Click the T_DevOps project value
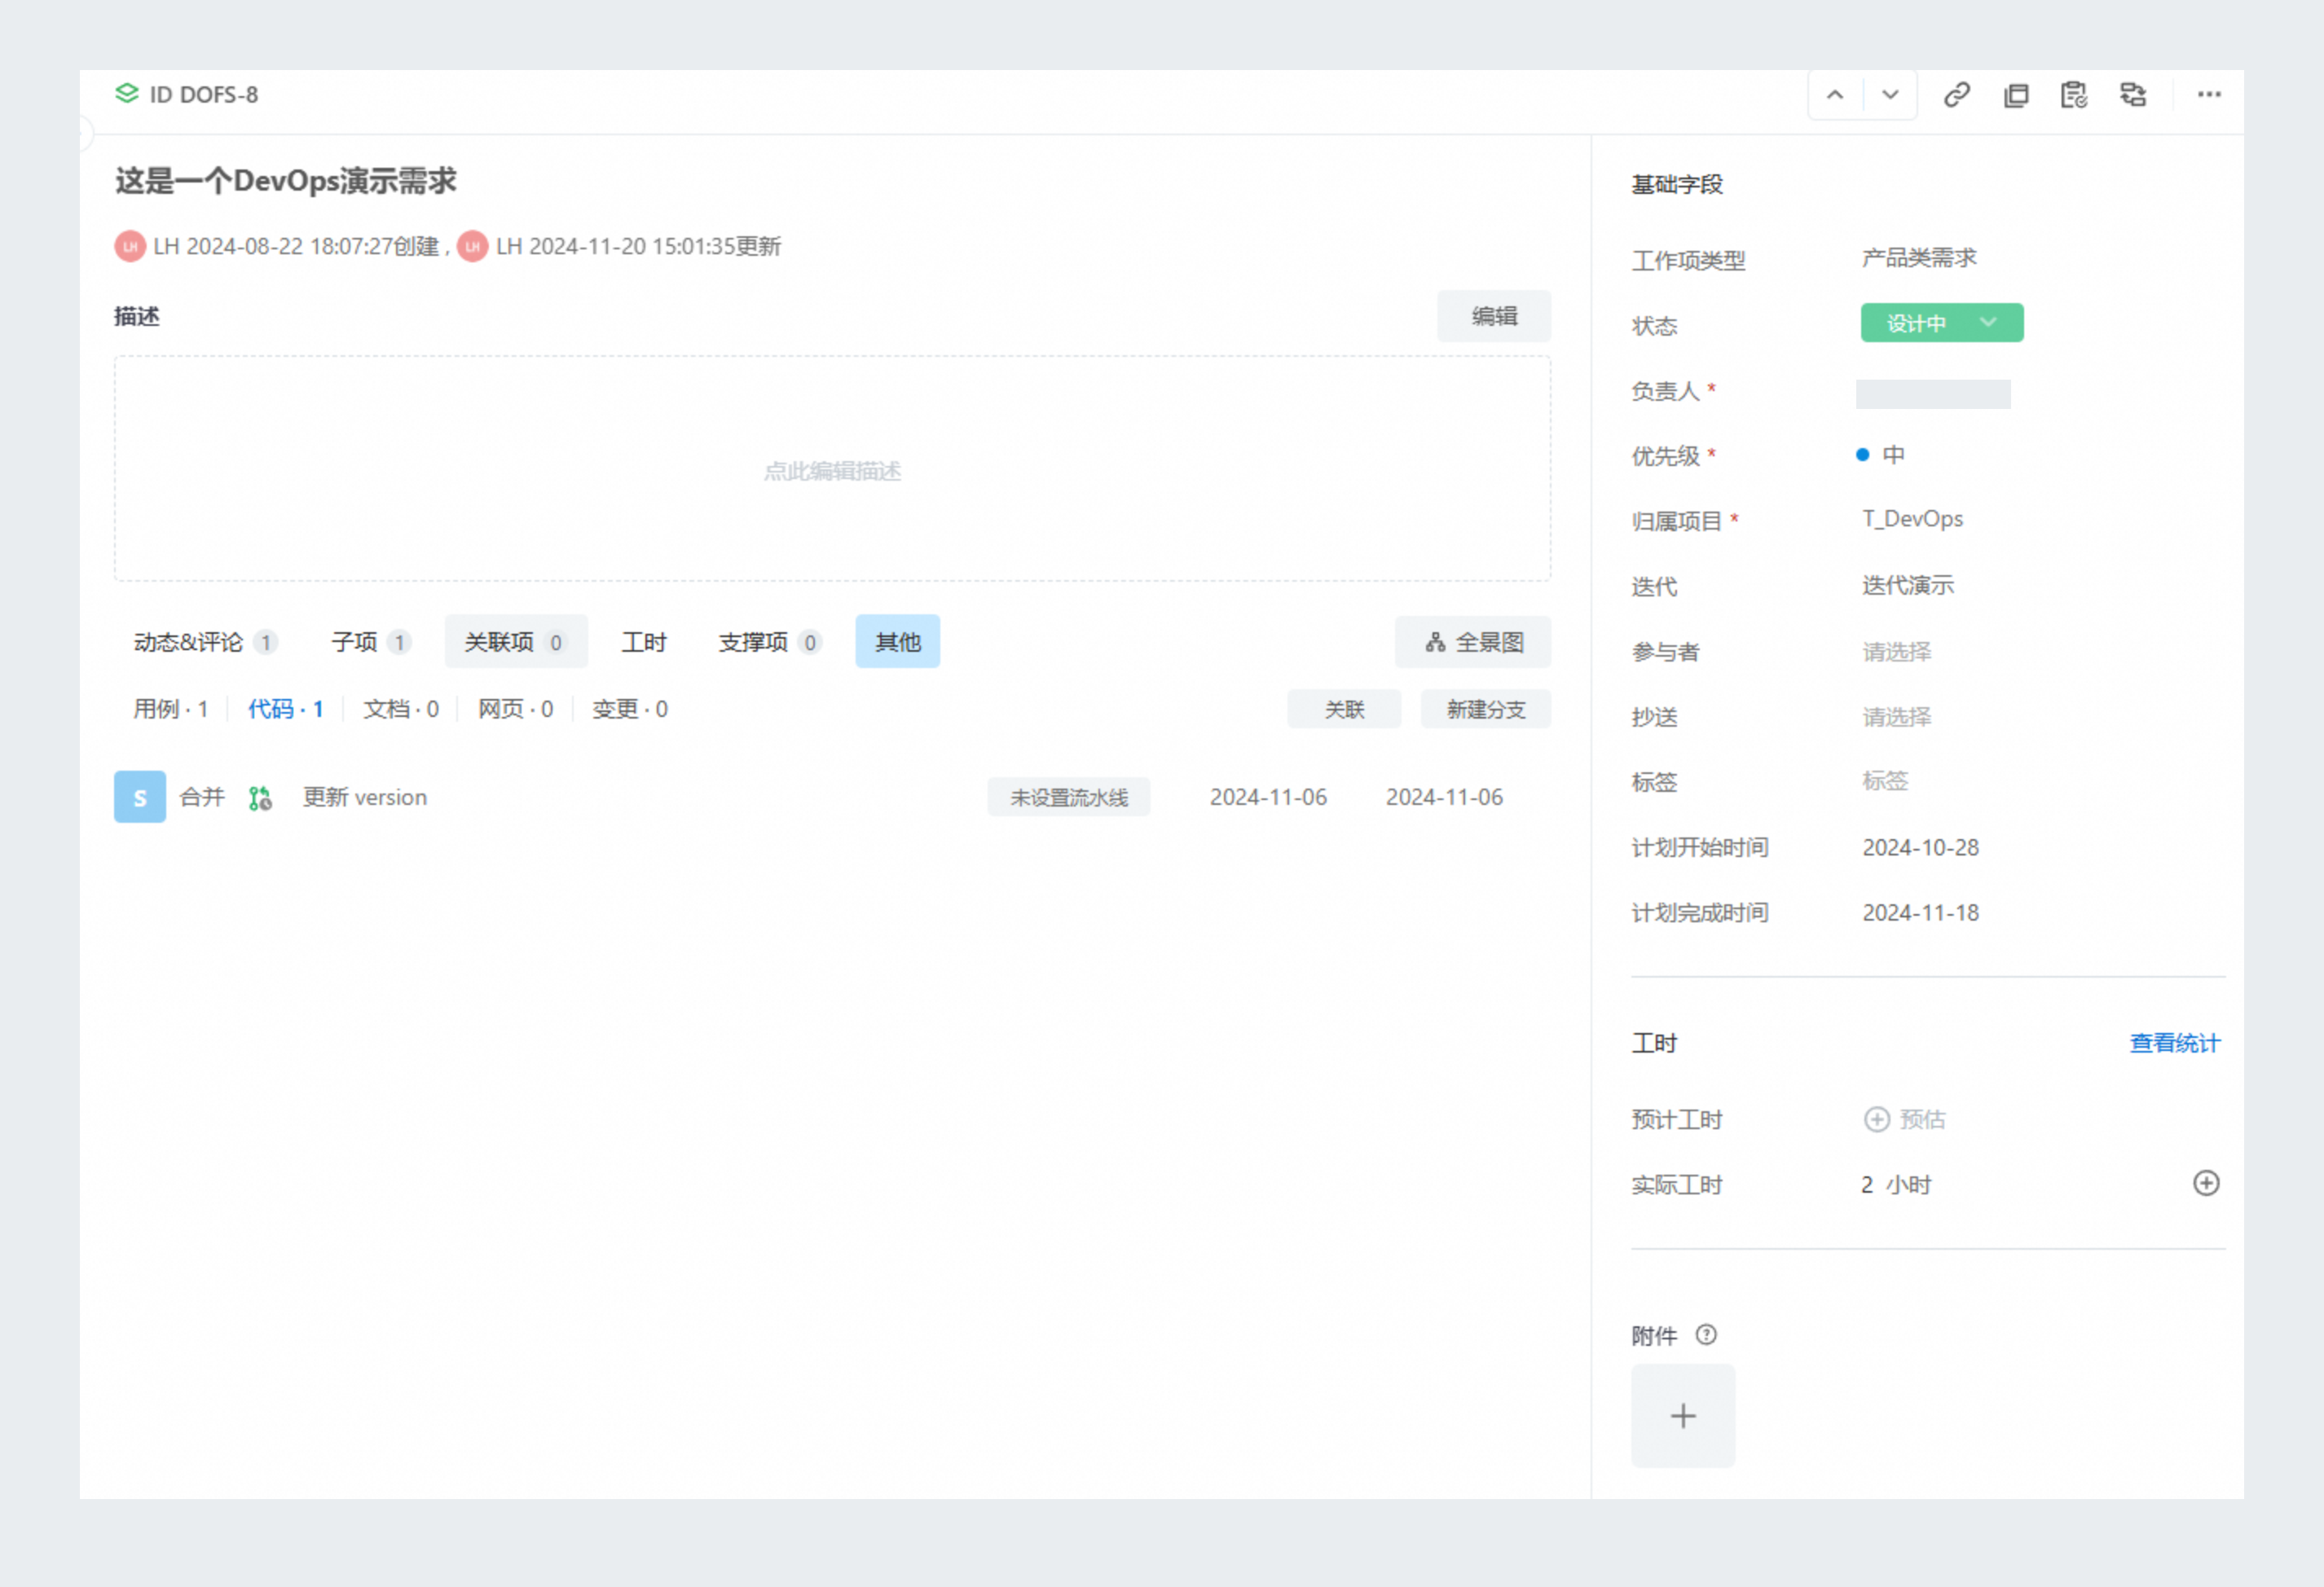 1912,520
